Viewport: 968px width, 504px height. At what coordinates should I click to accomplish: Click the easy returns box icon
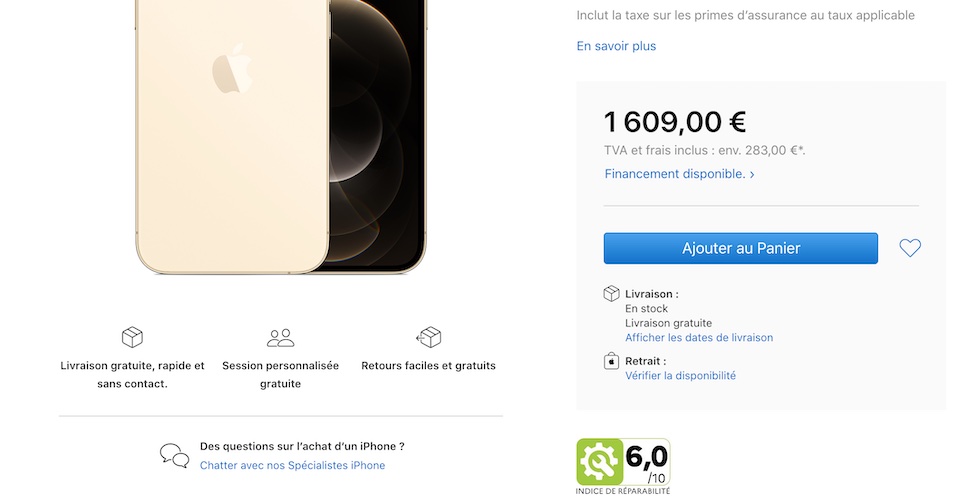(x=428, y=337)
